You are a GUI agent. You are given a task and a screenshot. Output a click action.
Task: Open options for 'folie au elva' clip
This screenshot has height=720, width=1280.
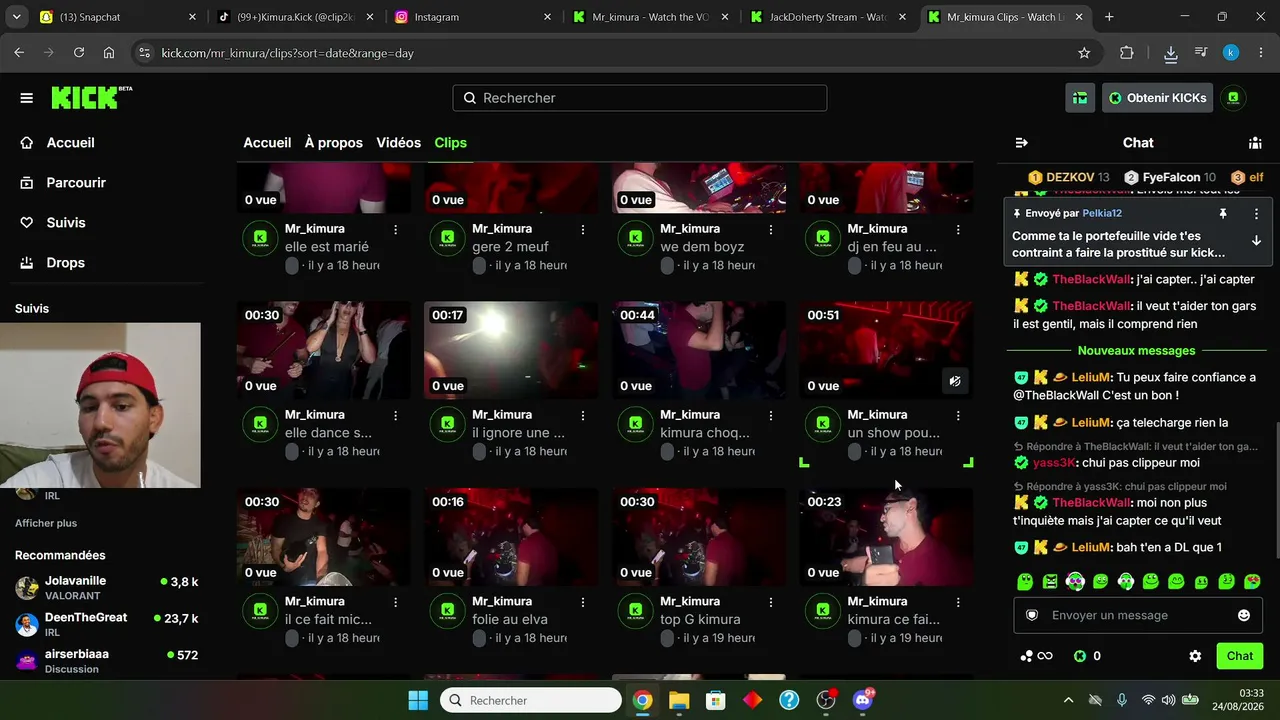tap(583, 601)
